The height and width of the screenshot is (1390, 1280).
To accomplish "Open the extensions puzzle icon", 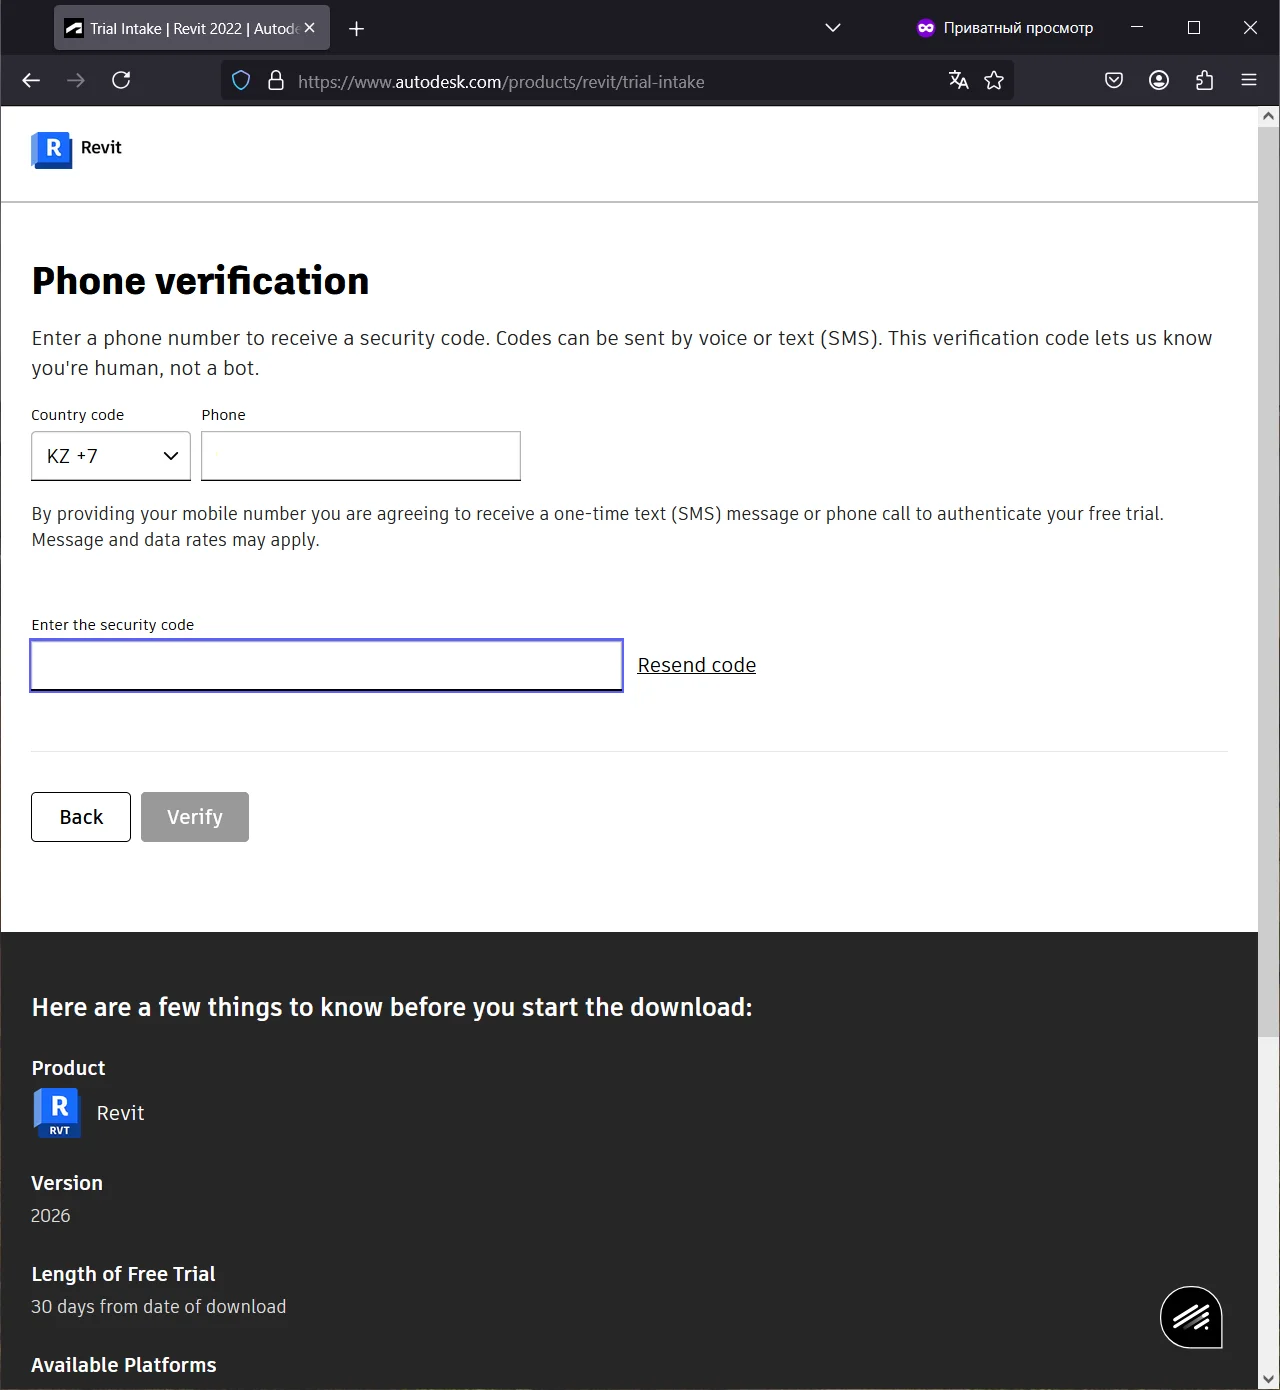I will coord(1204,81).
